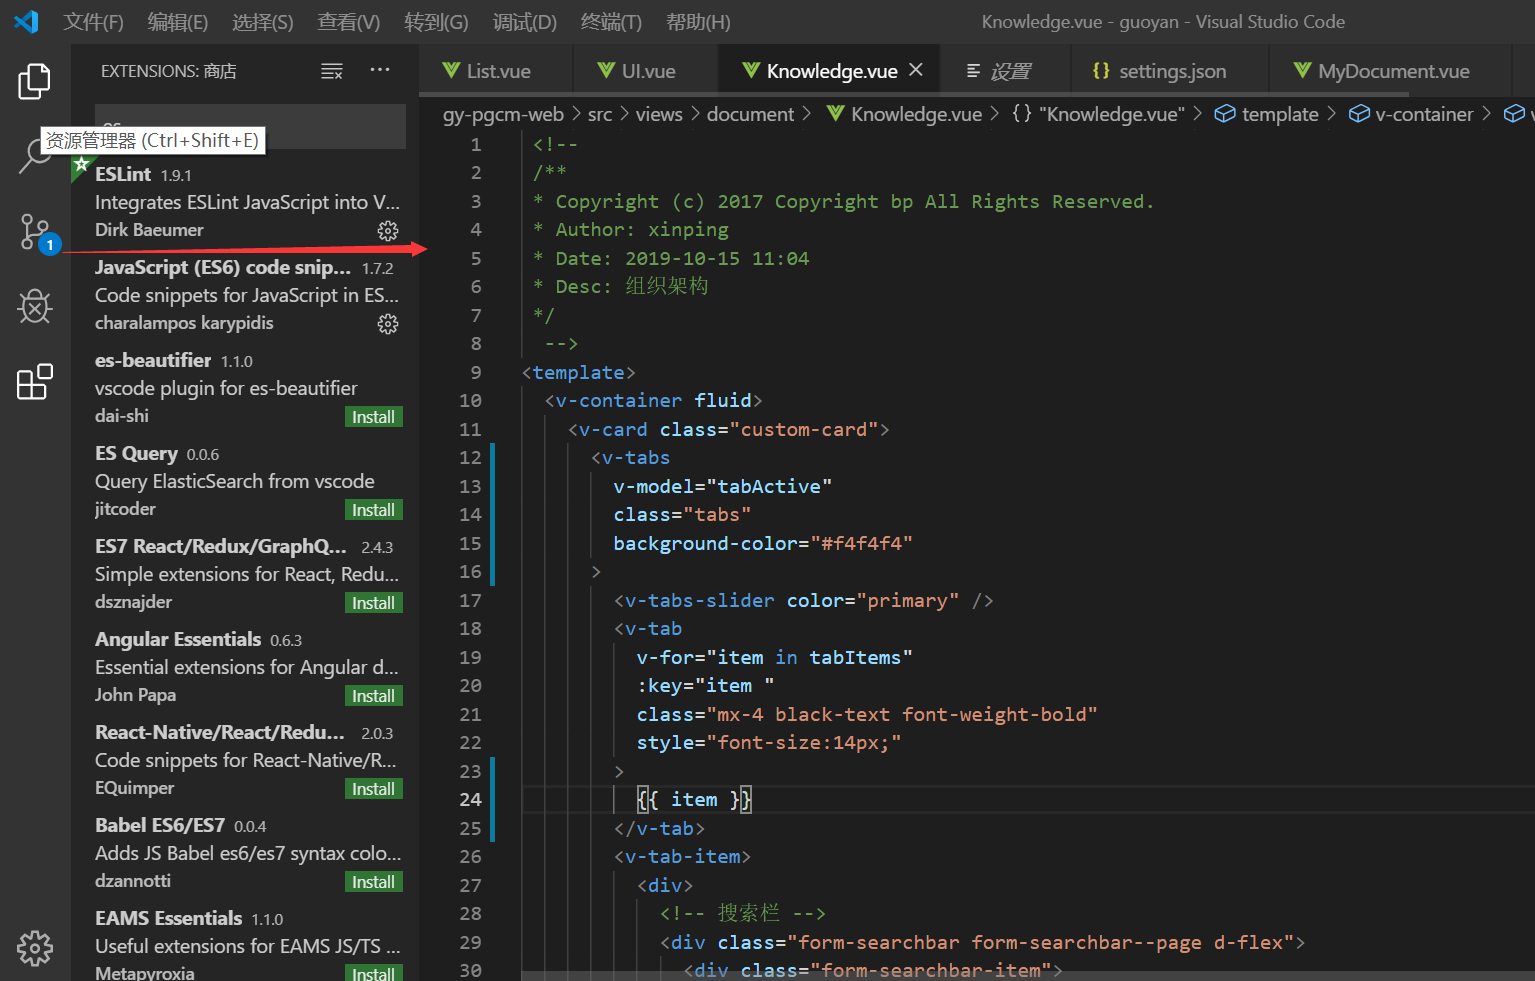Open 转到(G) menu
Image resolution: width=1535 pixels, height=981 pixels.
436,22
